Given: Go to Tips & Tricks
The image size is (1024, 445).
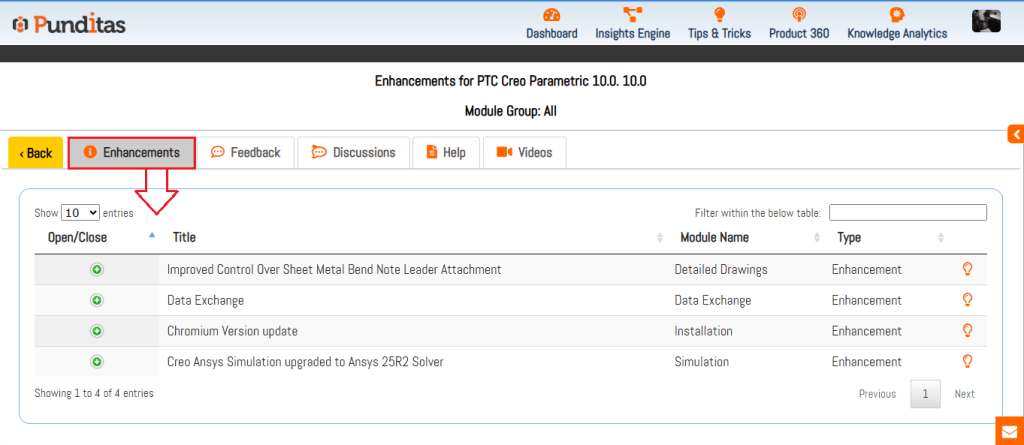Looking at the screenshot, I should (719, 23).
